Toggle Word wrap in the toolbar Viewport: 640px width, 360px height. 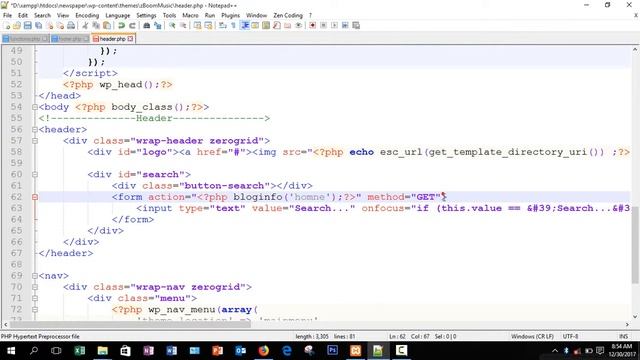(222, 25)
